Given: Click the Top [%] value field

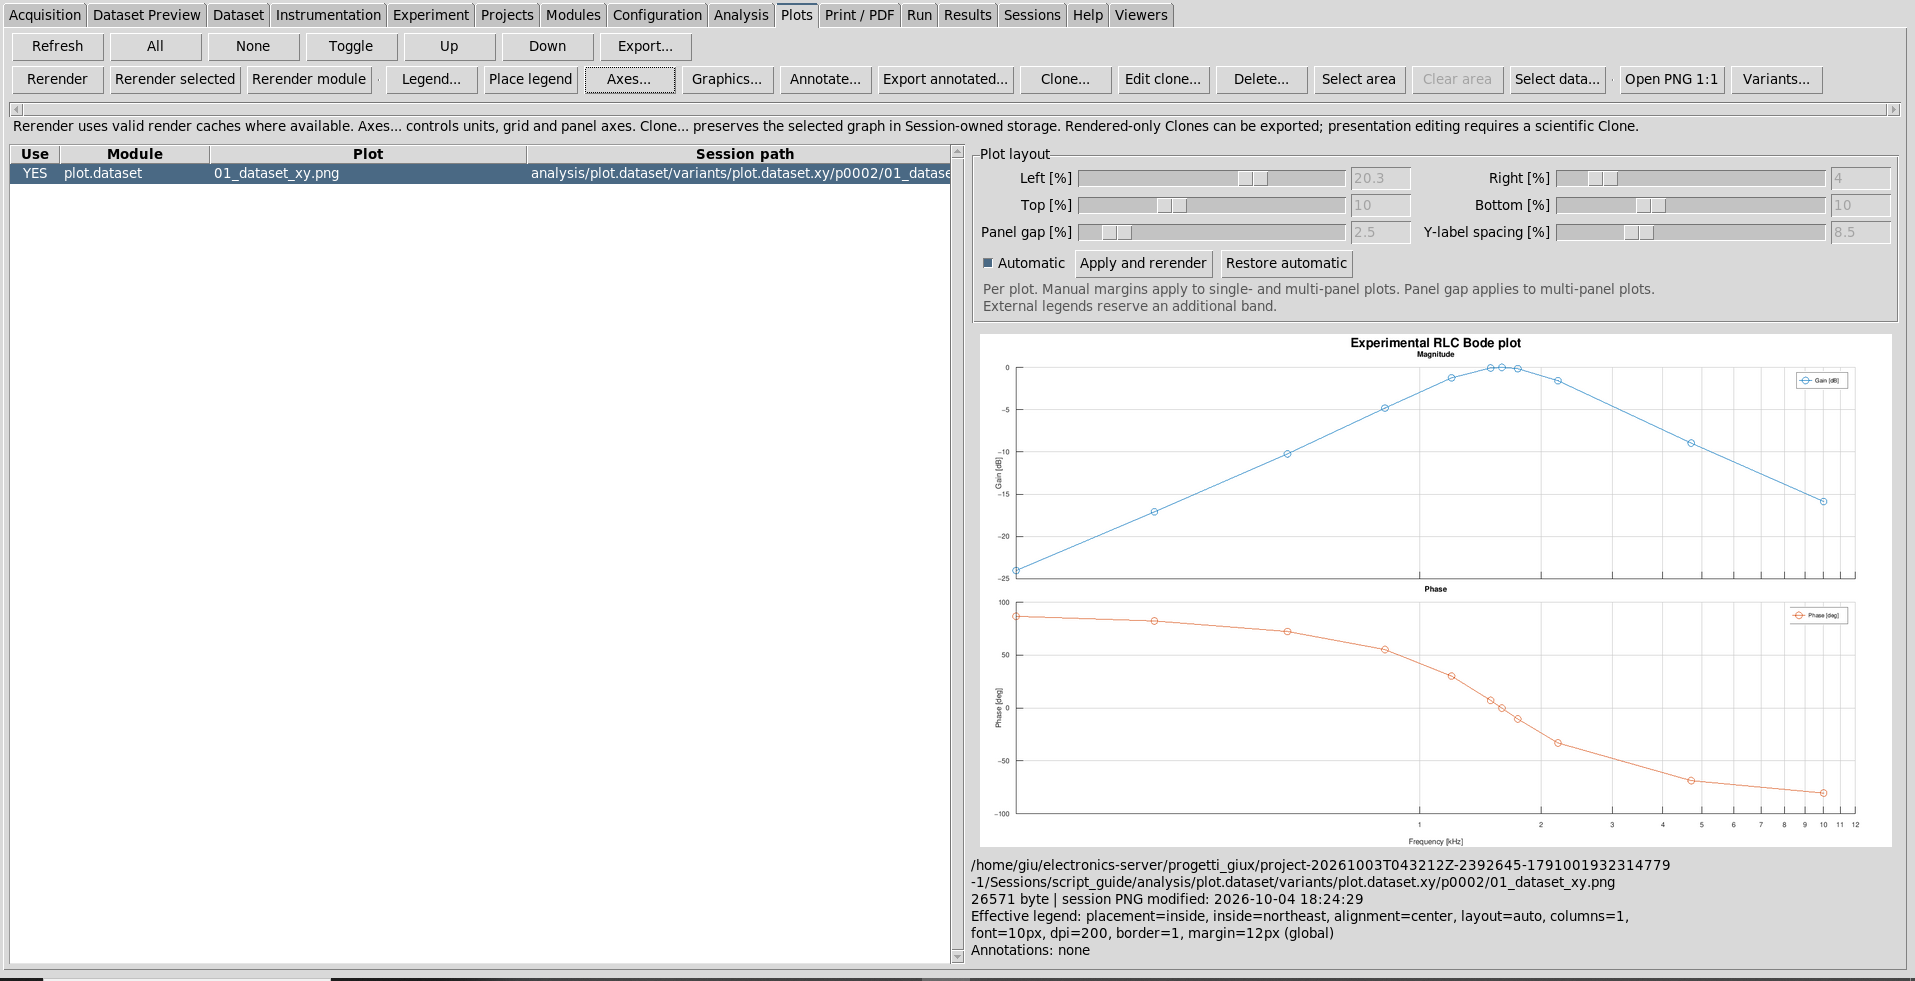Looking at the screenshot, I should click(1380, 205).
